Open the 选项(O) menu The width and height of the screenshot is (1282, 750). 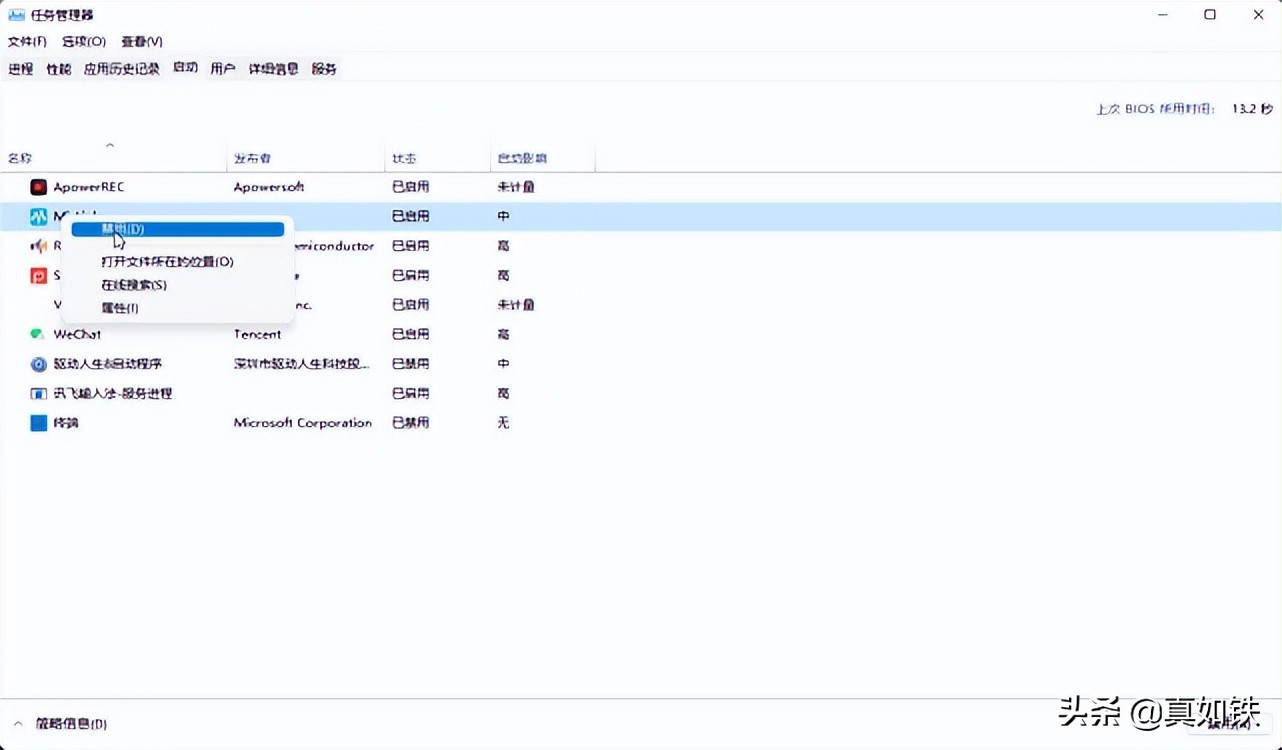84,42
